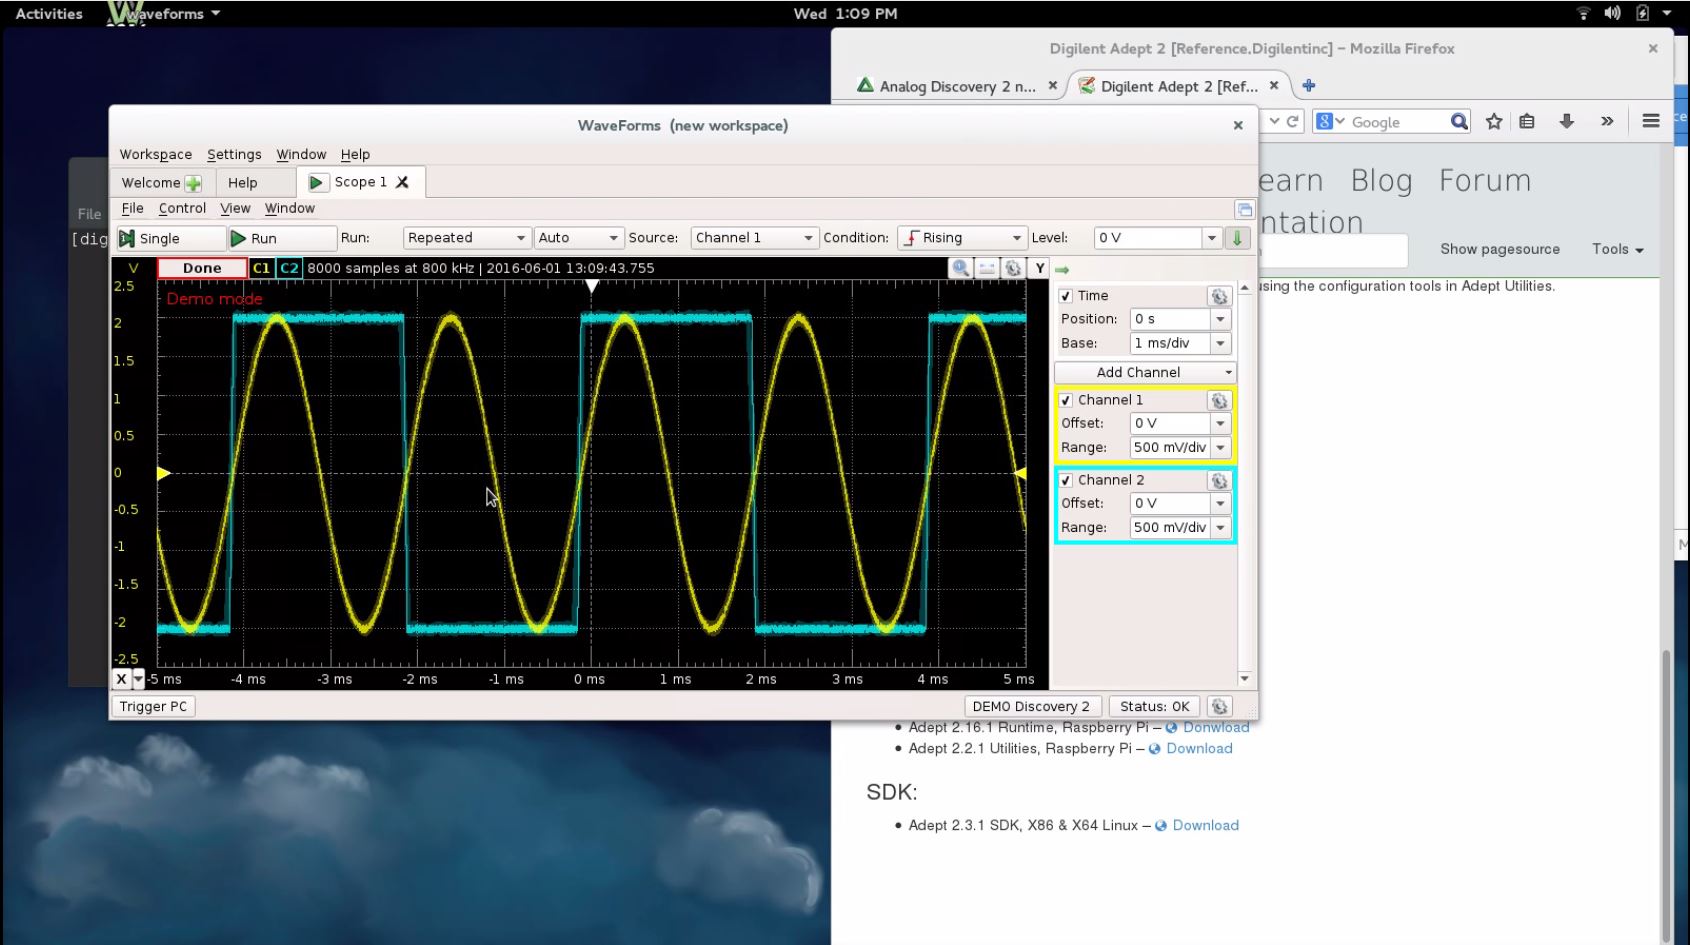Click the DEMO Discovery 2 button
The height and width of the screenshot is (945, 1690).
coord(1031,706)
